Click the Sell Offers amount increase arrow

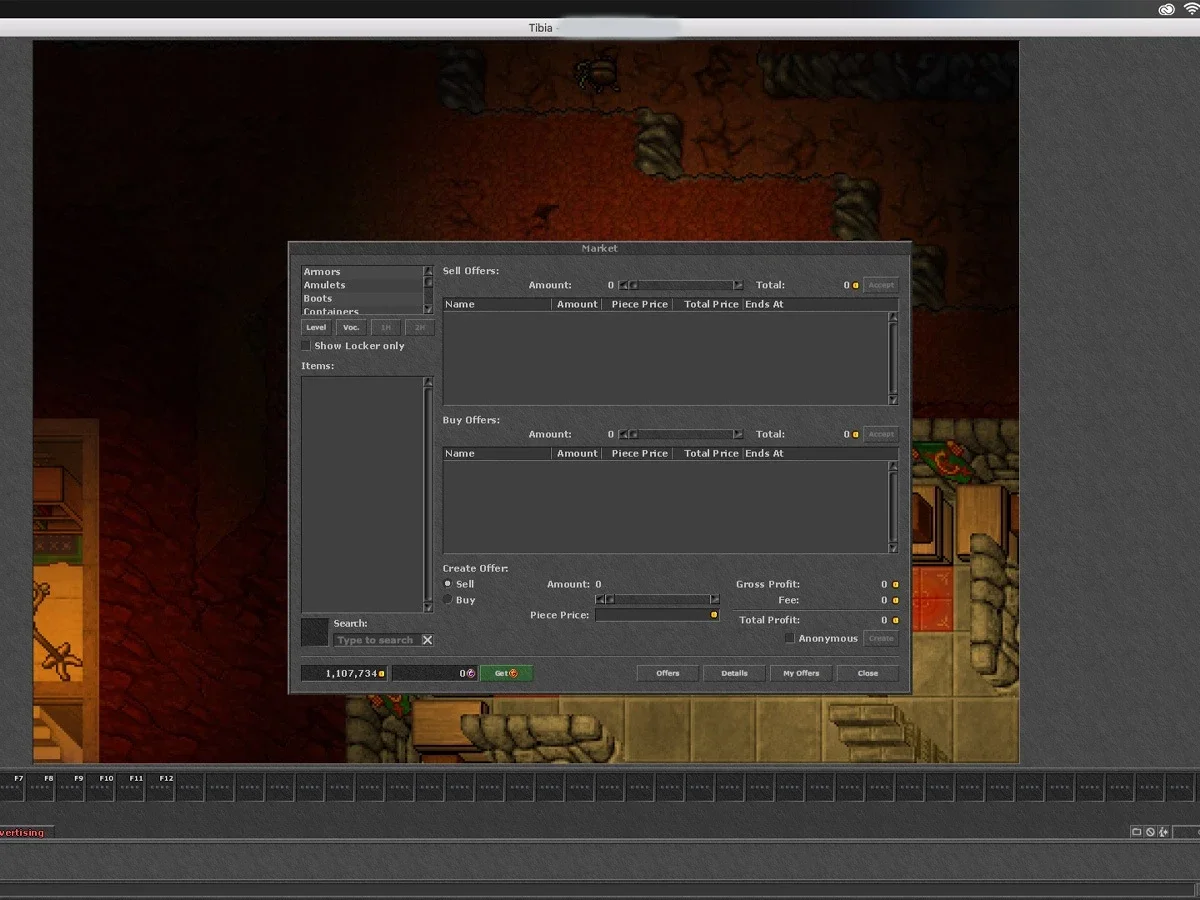[739, 285]
